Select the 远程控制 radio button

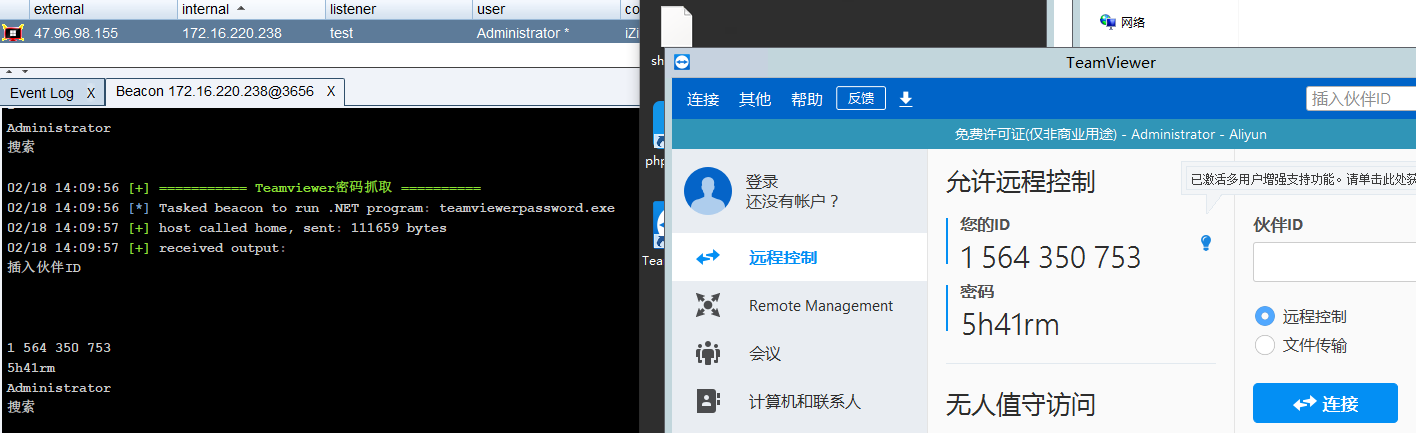1265,316
